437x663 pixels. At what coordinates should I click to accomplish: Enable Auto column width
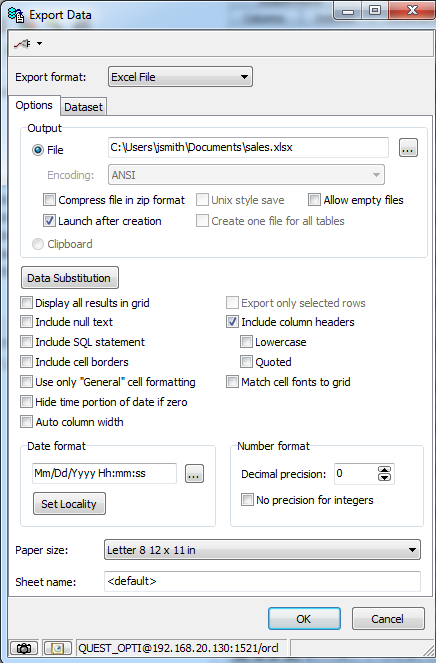pos(26,422)
